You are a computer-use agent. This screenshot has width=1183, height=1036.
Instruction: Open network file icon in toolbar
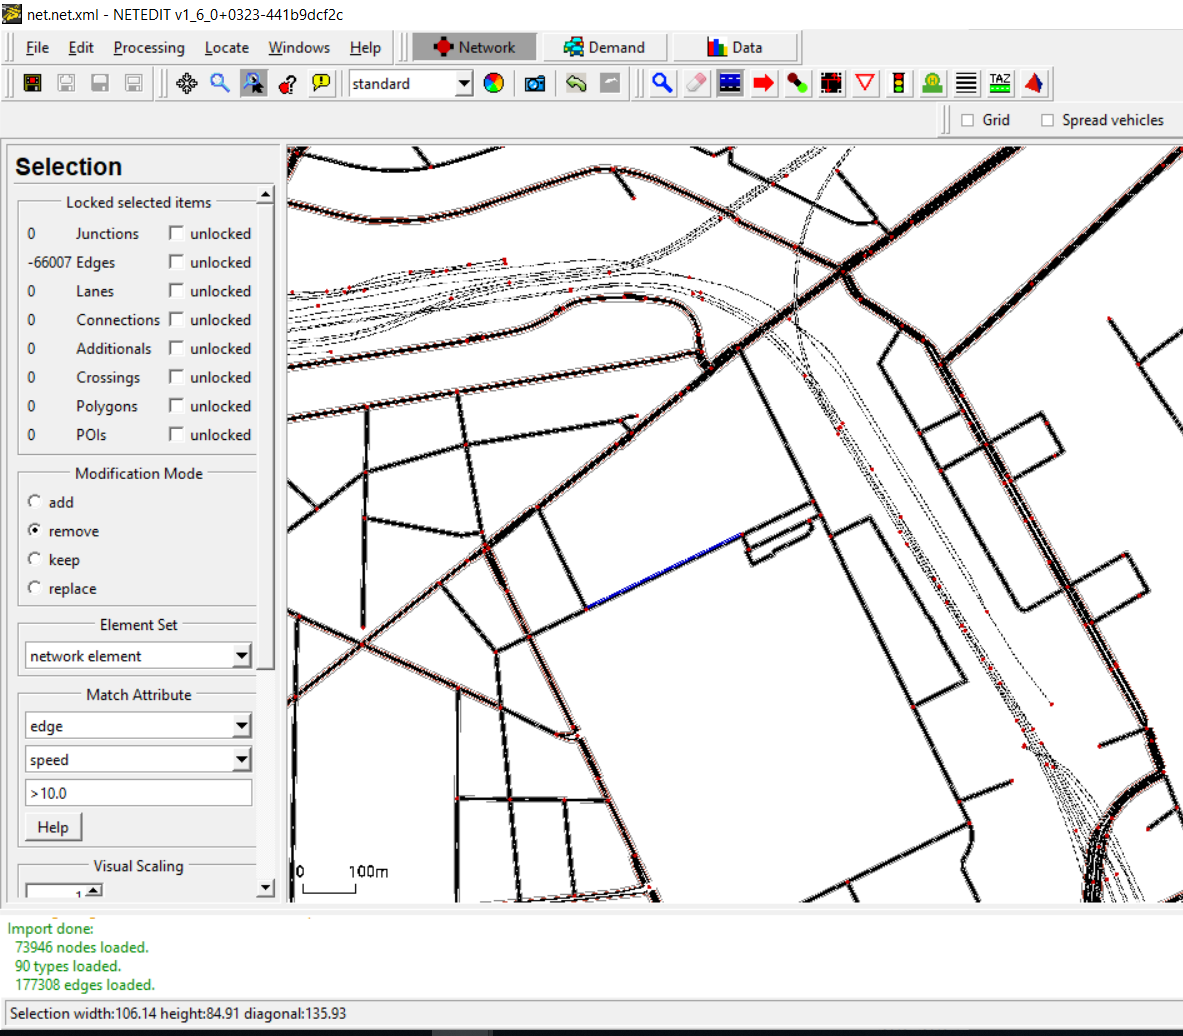click(32, 83)
